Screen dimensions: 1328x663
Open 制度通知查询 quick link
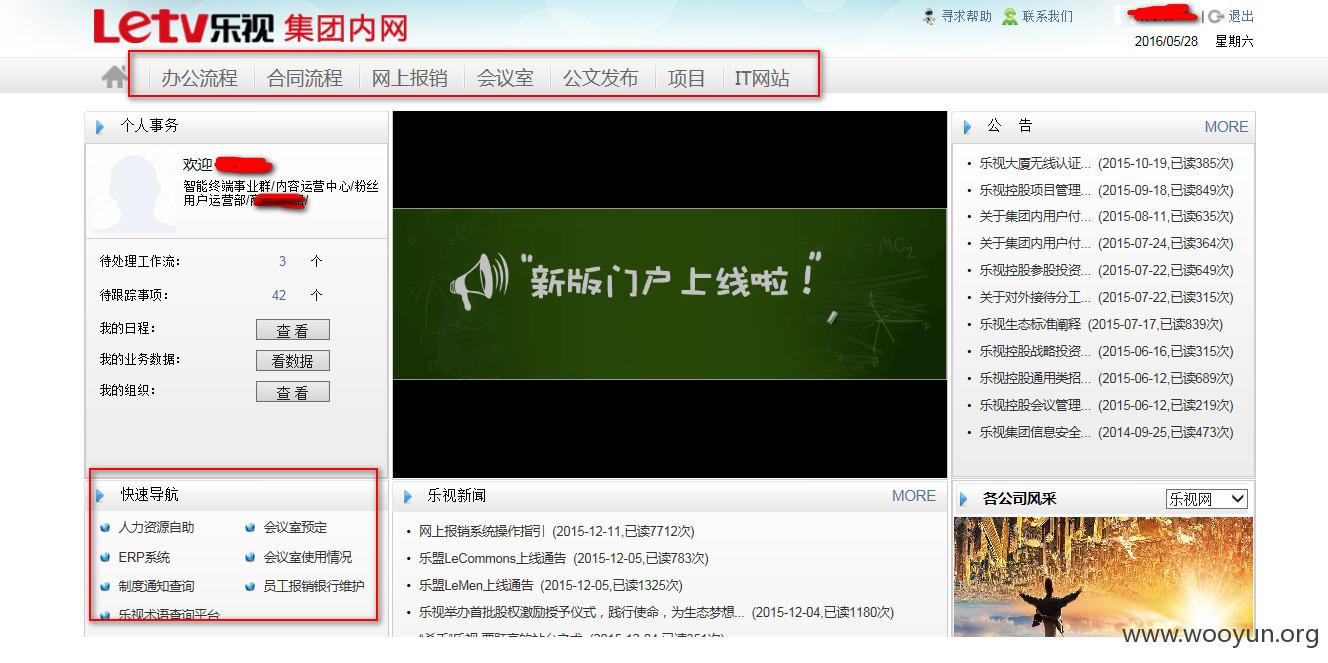tap(156, 587)
